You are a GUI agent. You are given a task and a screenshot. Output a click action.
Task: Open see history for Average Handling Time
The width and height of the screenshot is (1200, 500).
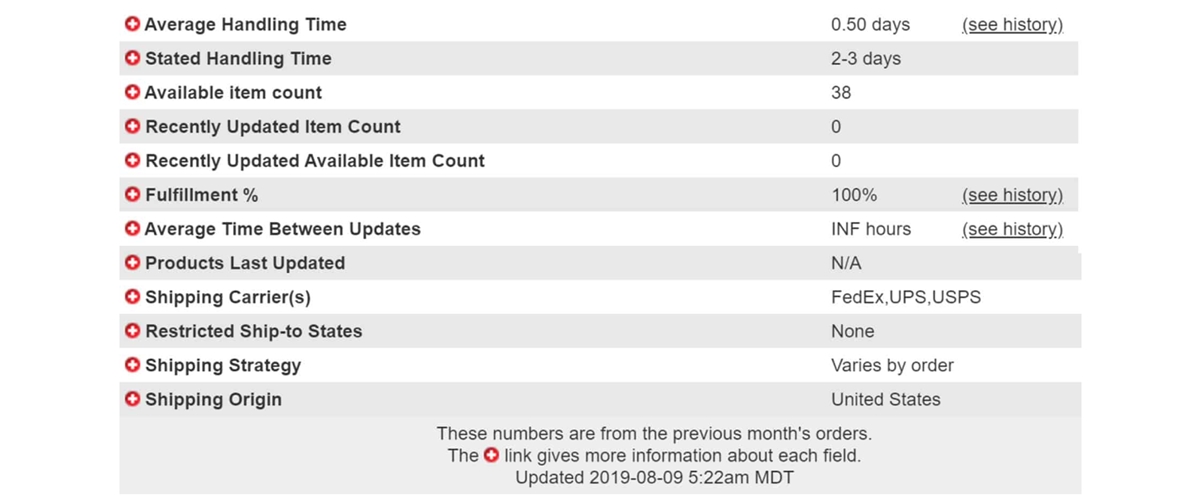click(1012, 24)
